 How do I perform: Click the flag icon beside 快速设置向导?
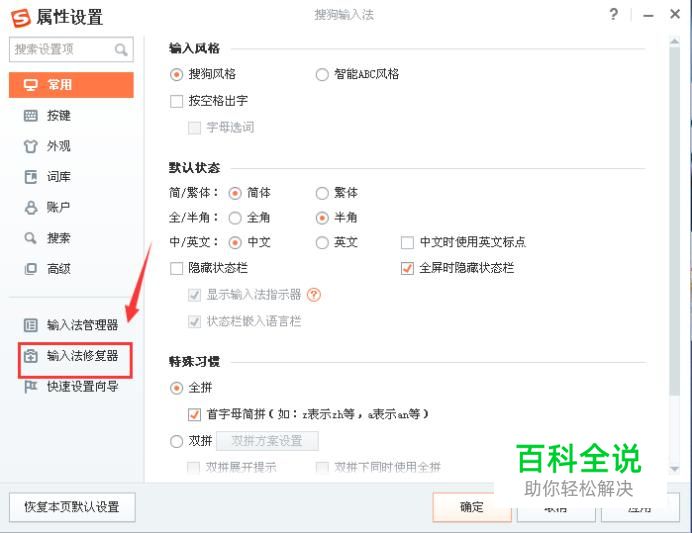coord(30,387)
